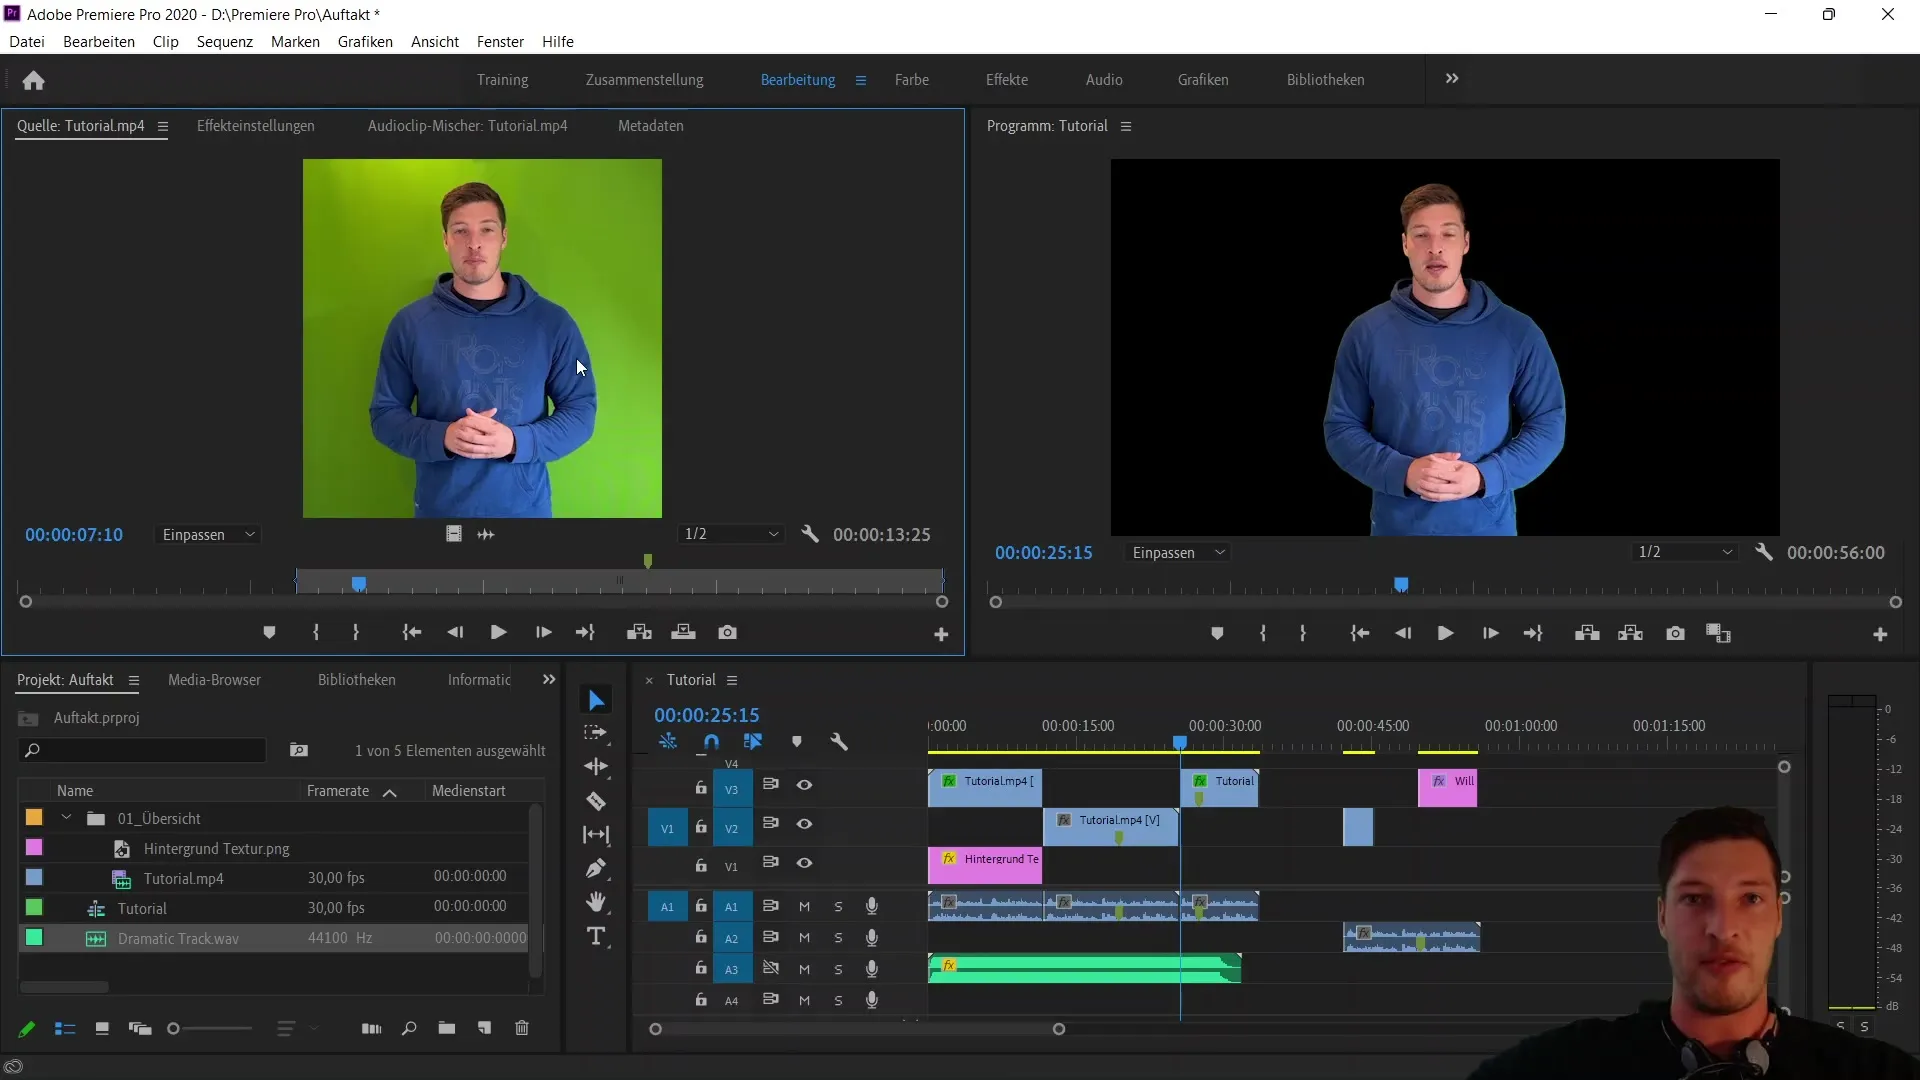Screen dimensions: 1920x1080
Task: Select the Pen tool
Action: pyautogui.click(x=596, y=868)
